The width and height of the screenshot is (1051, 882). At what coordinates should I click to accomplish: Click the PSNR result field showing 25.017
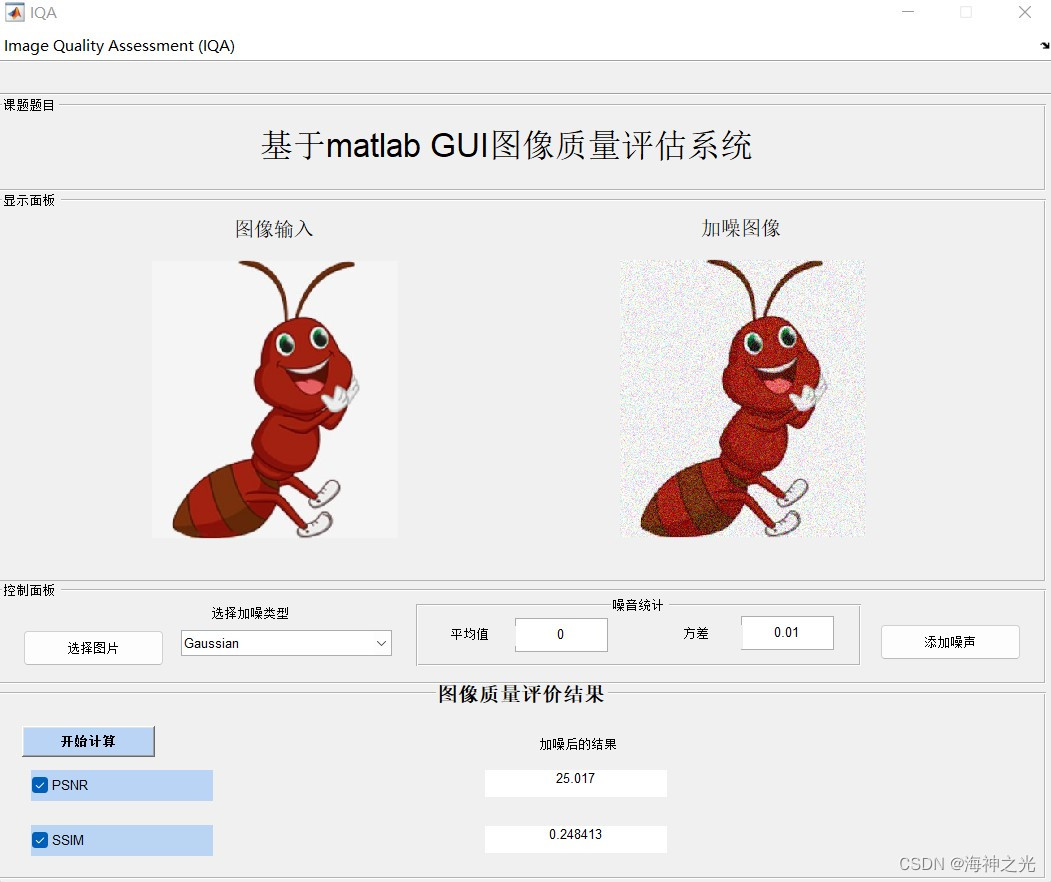point(575,783)
